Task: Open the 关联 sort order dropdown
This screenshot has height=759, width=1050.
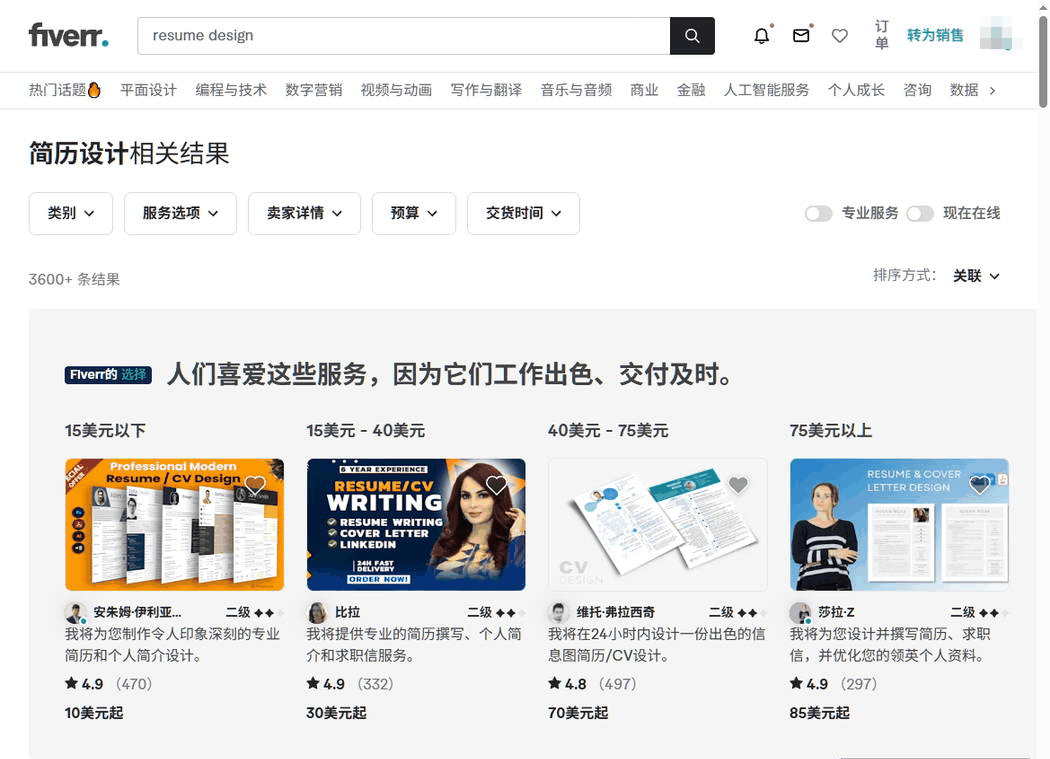Action: pyautogui.click(x=976, y=276)
